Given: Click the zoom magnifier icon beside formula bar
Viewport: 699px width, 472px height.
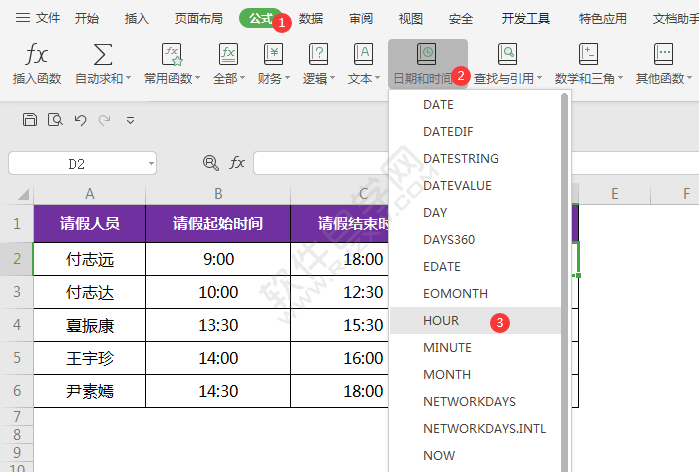Looking at the screenshot, I should click(210, 163).
